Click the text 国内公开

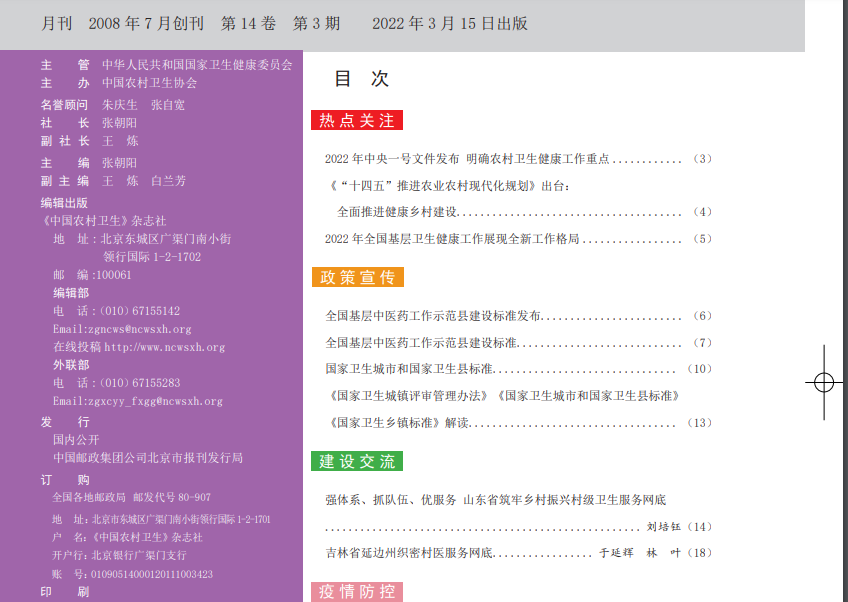[76, 440]
